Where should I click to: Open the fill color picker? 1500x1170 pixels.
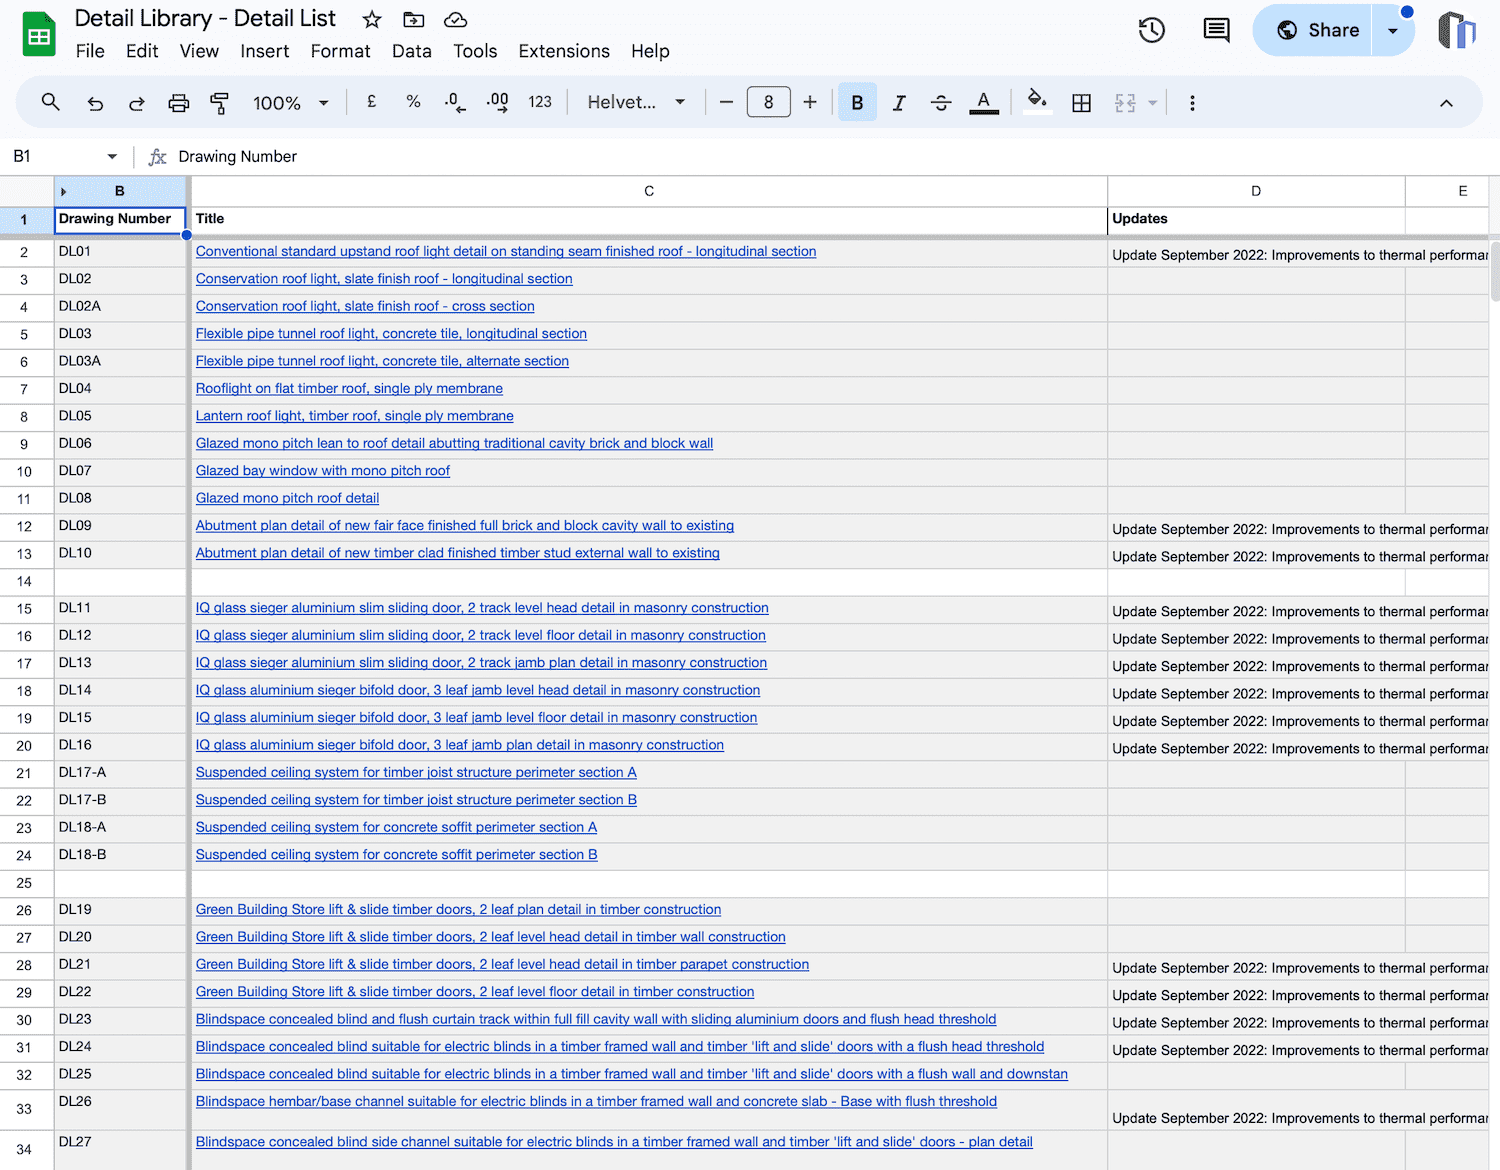point(1037,102)
